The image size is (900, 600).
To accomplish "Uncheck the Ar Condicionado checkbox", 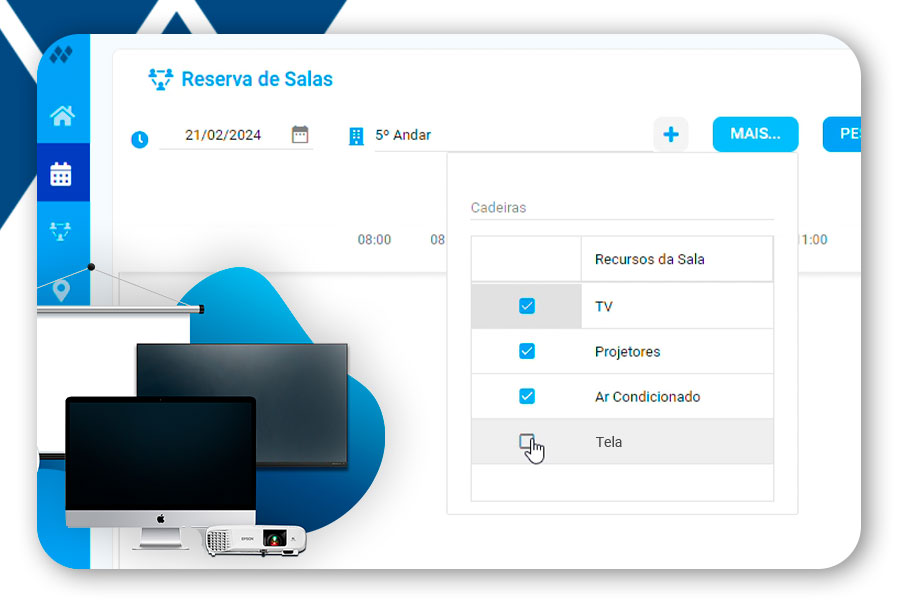I will (x=526, y=396).
